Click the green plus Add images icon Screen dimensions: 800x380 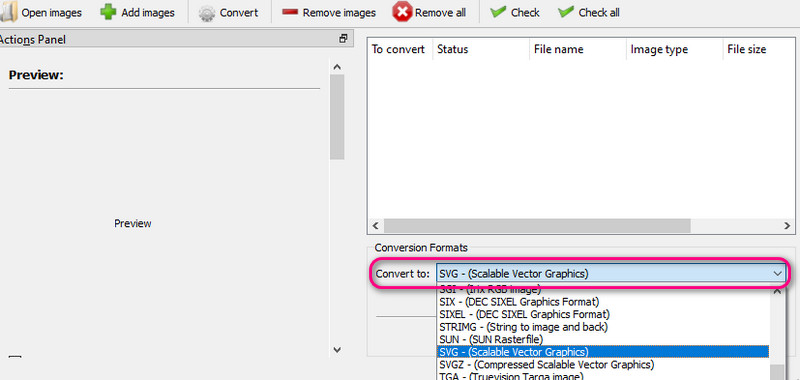(108, 12)
